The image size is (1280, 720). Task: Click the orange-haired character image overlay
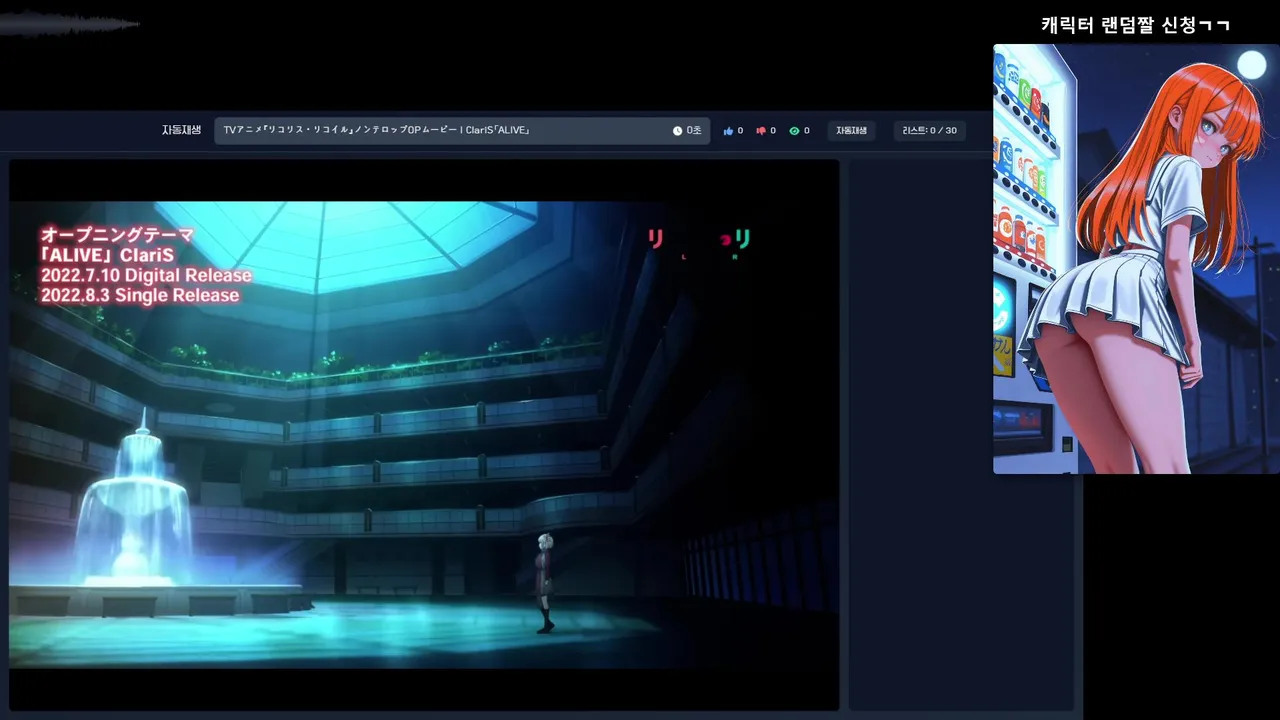pyautogui.click(x=1136, y=259)
